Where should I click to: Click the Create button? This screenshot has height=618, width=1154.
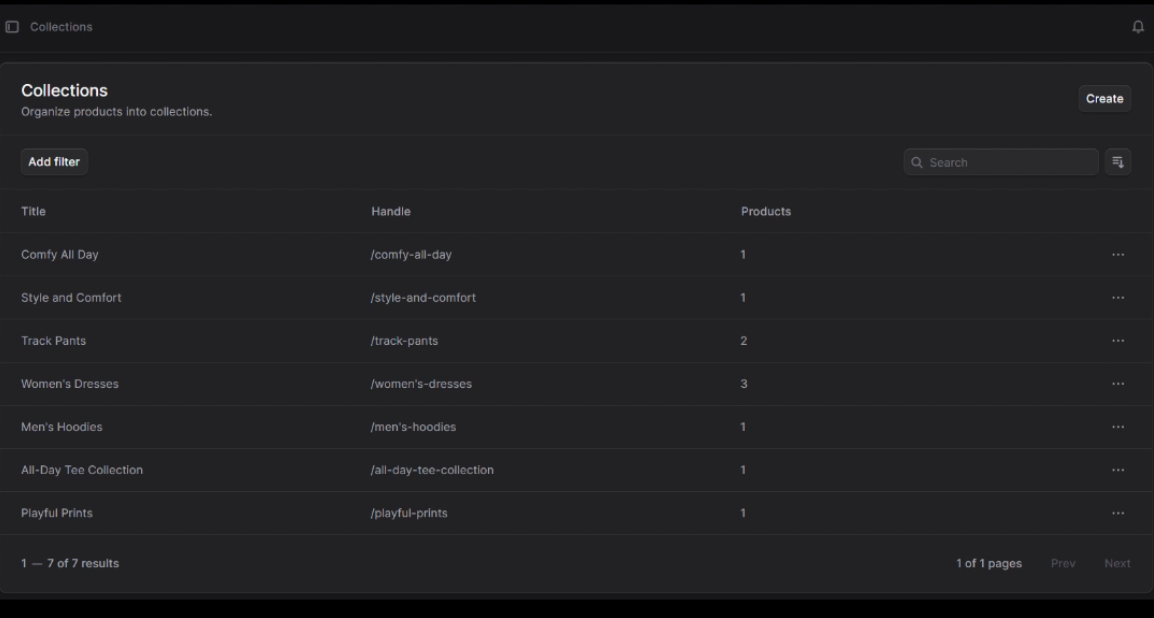coord(1104,98)
